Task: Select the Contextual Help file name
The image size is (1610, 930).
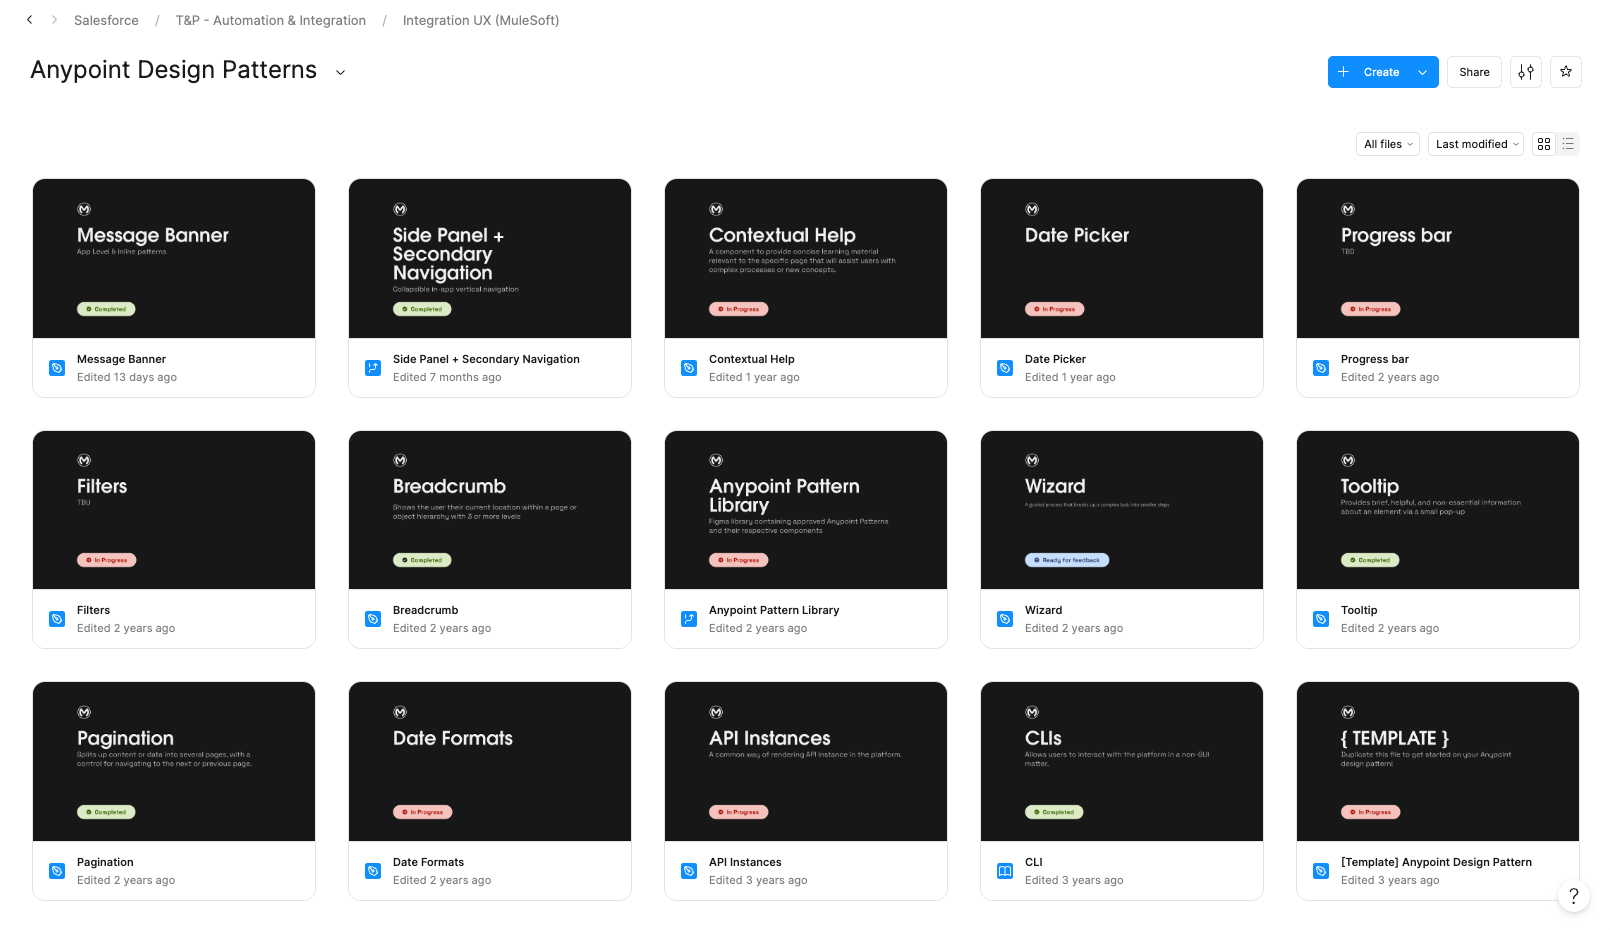Action: click(751, 359)
